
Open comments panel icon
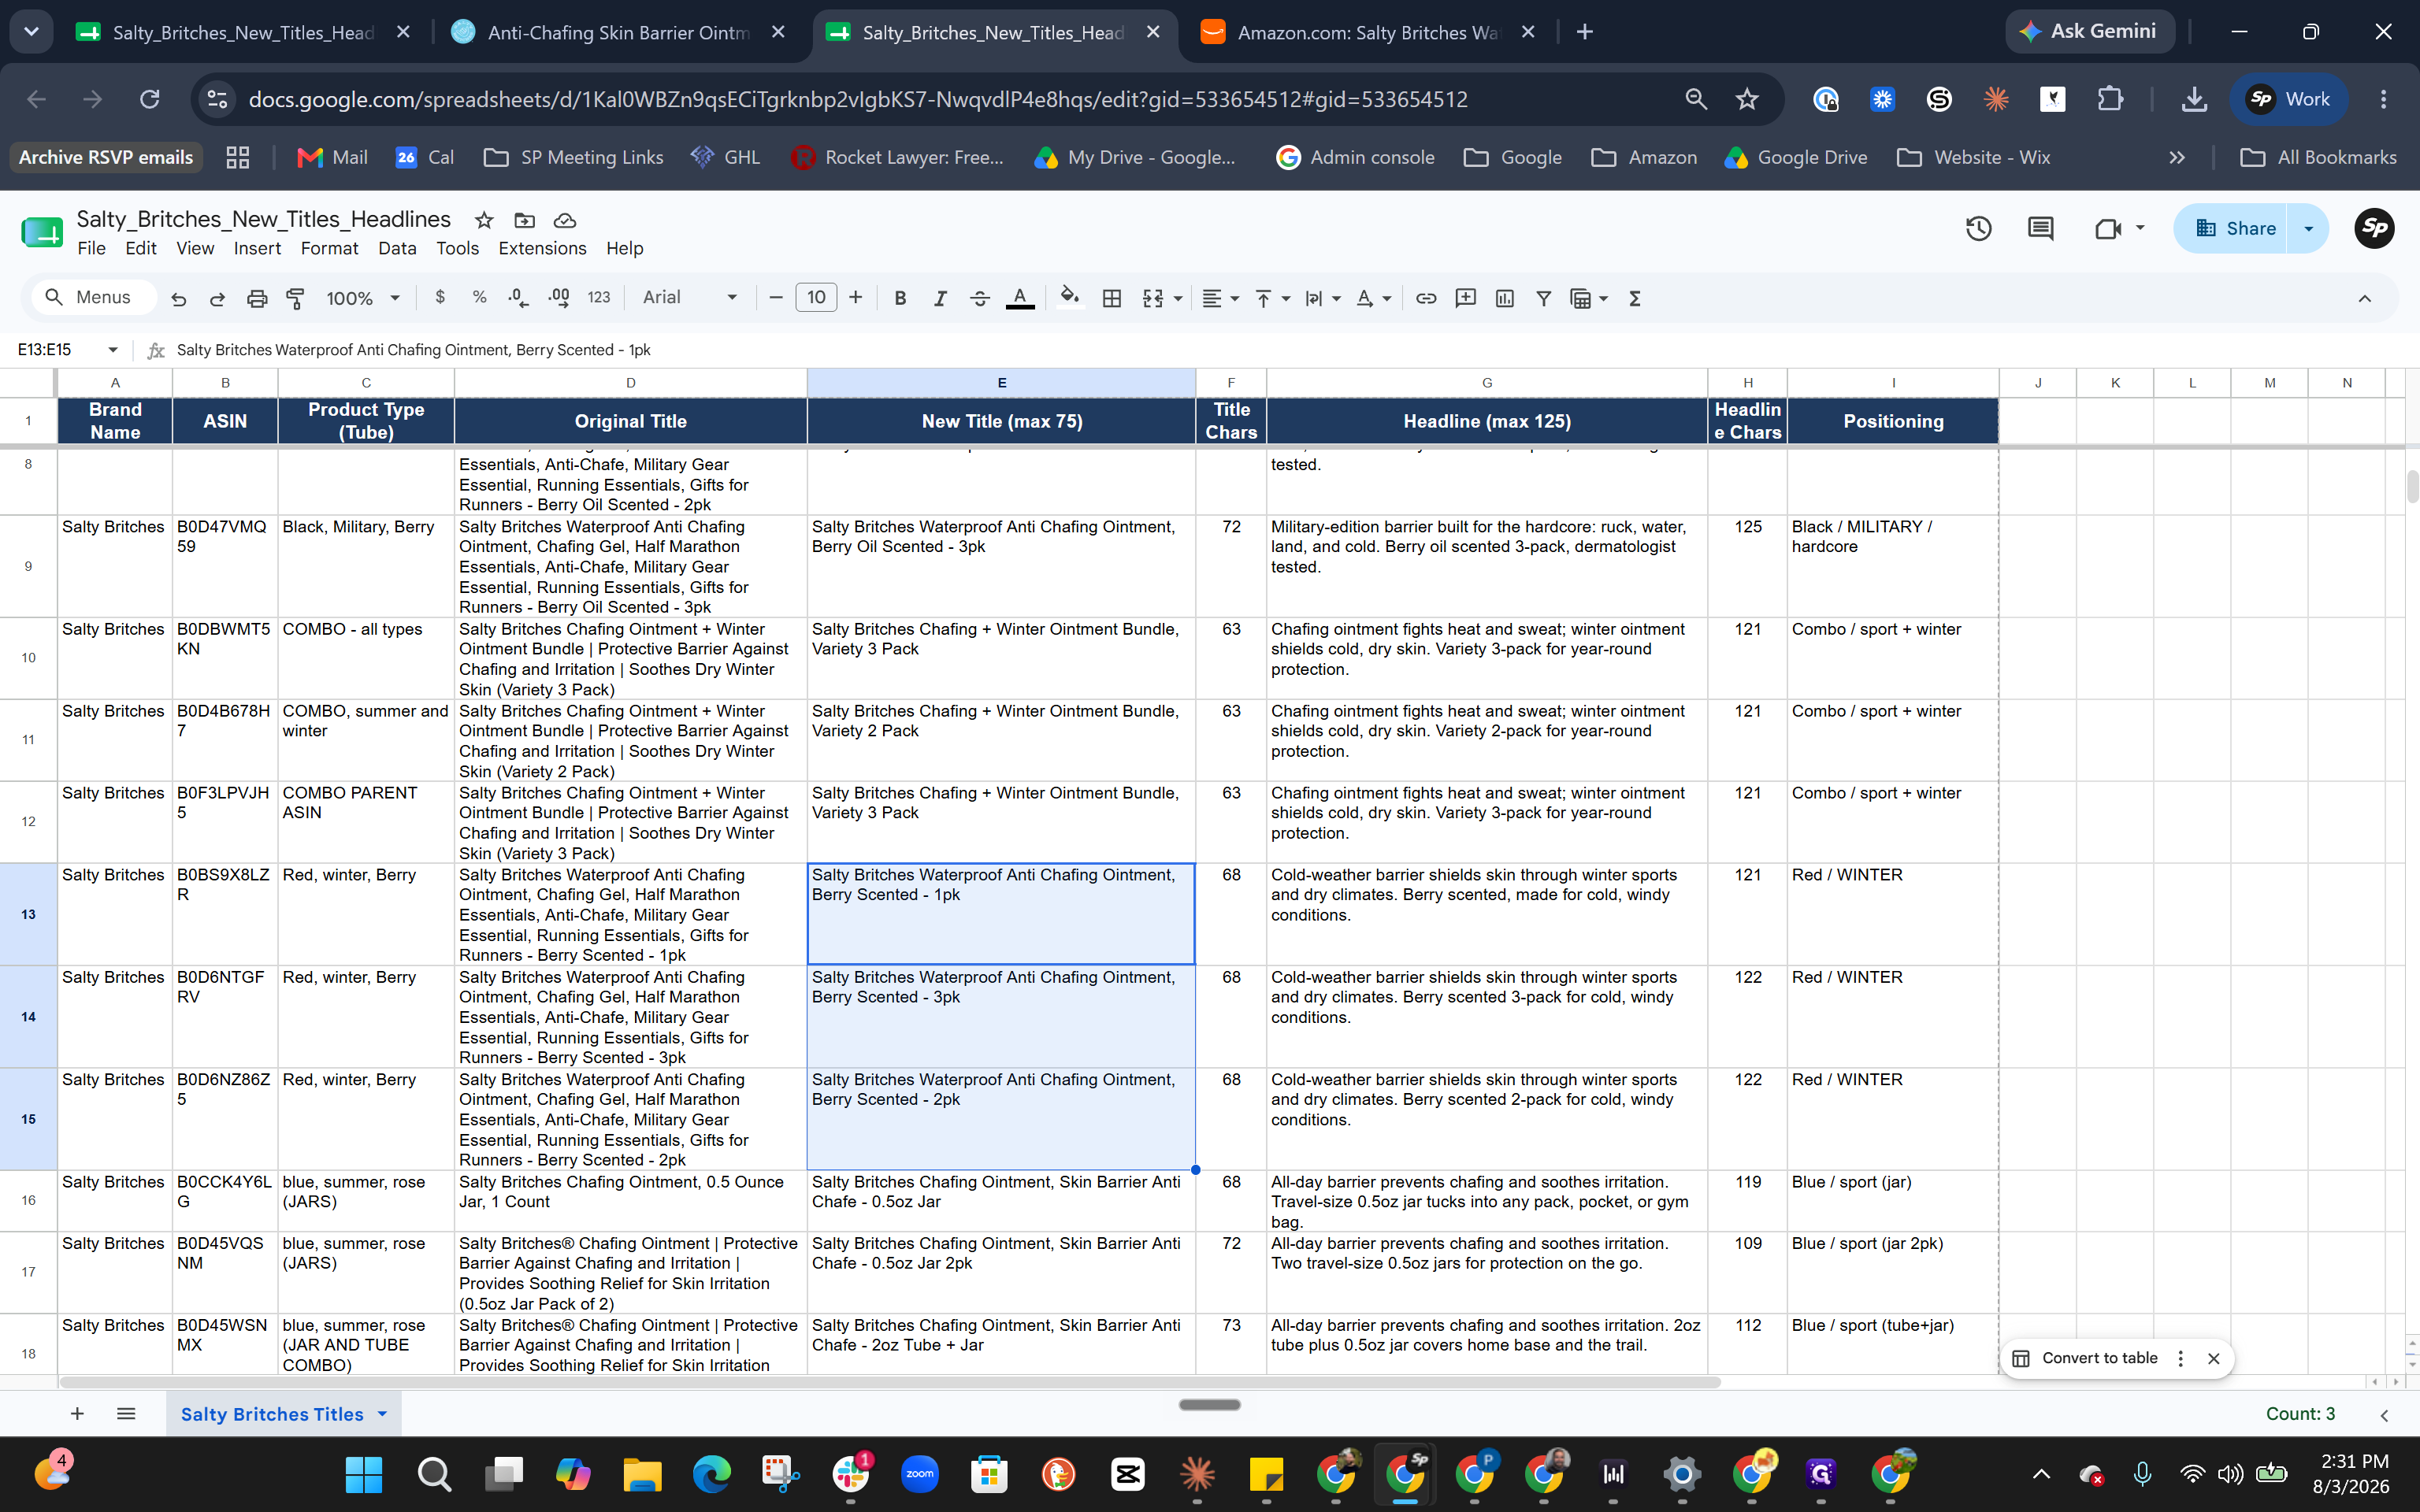point(2040,228)
